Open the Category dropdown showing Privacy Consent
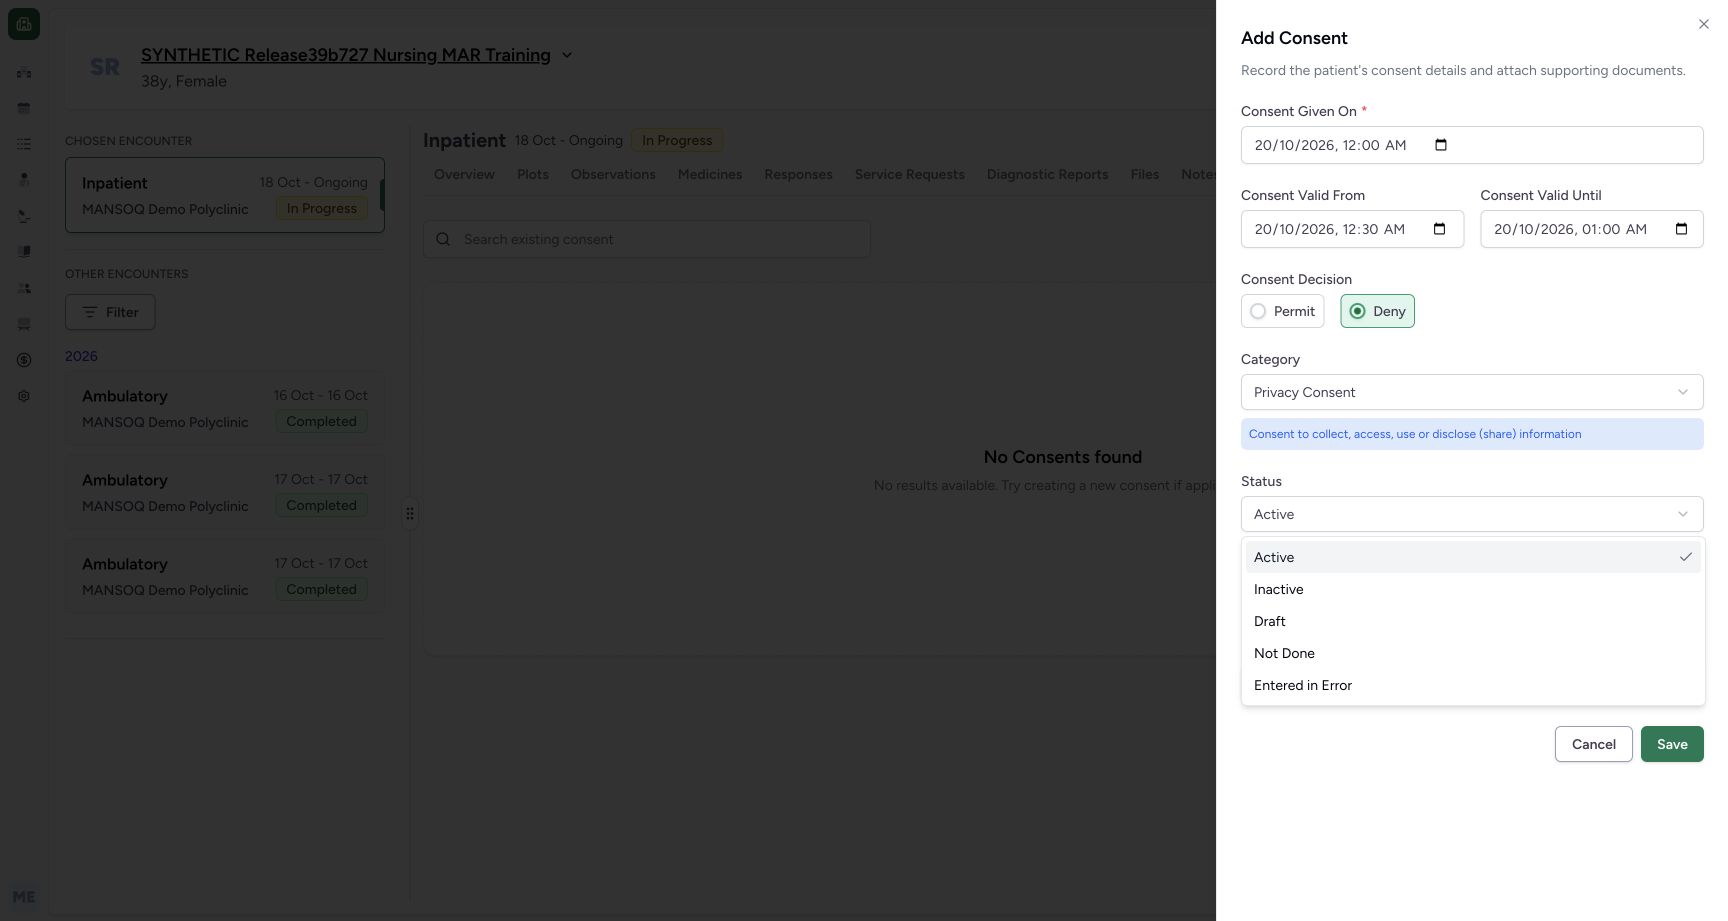This screenshot has height=921, width=1728. [x=1472, y=392]
